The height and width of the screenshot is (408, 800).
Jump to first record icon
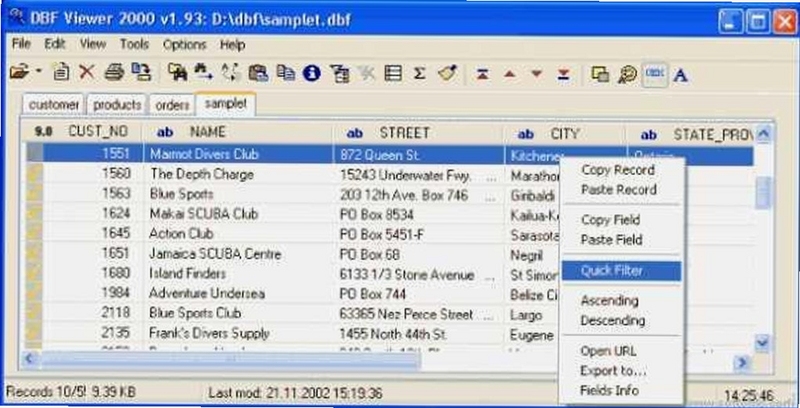point(482,74)
